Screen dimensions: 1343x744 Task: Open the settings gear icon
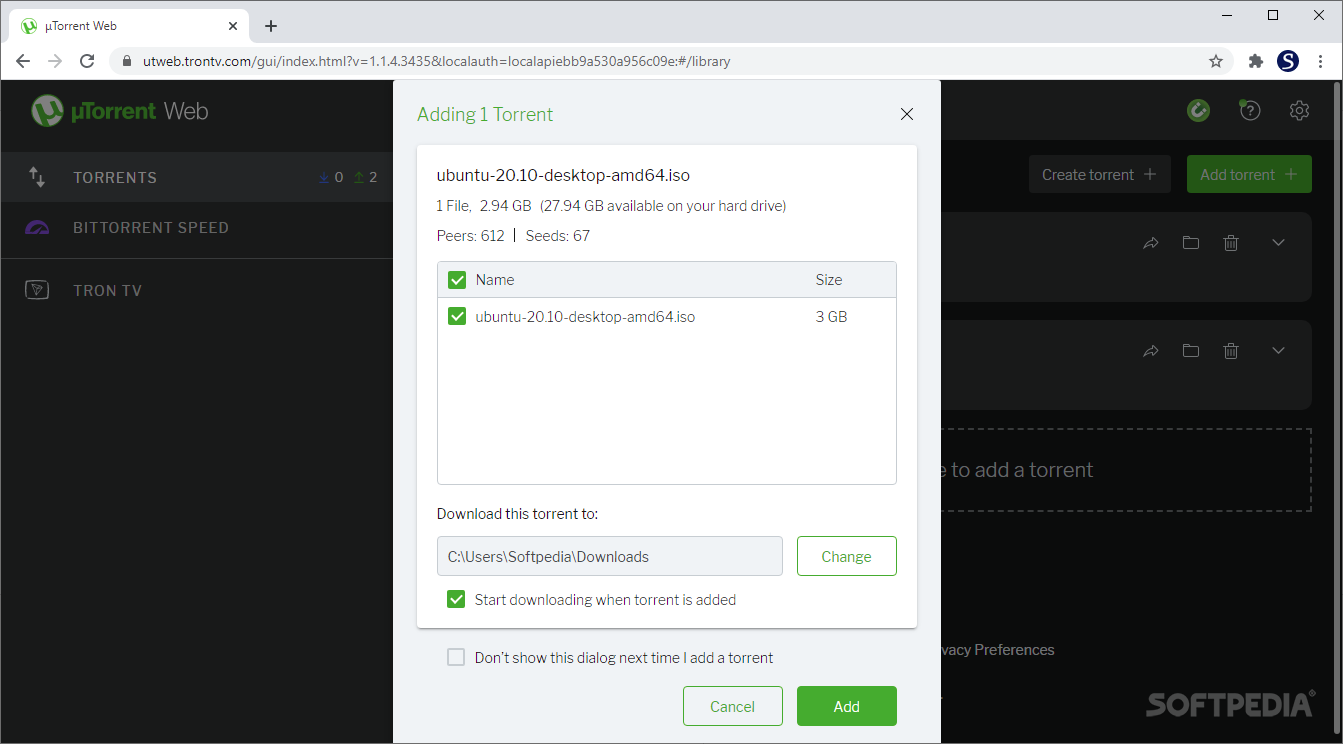(1299, 111)
